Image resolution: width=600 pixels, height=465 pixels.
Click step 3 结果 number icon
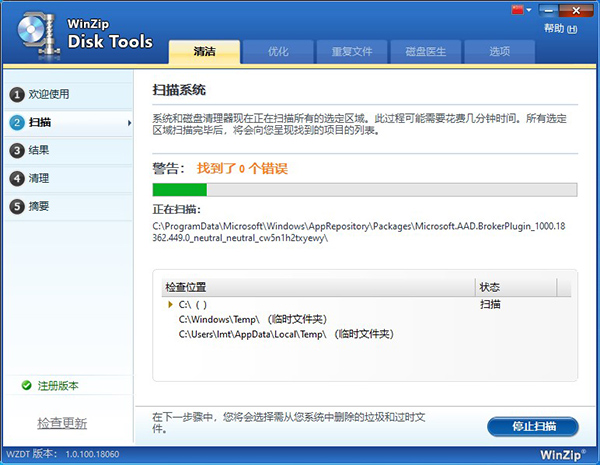click(x=16, y=150)
